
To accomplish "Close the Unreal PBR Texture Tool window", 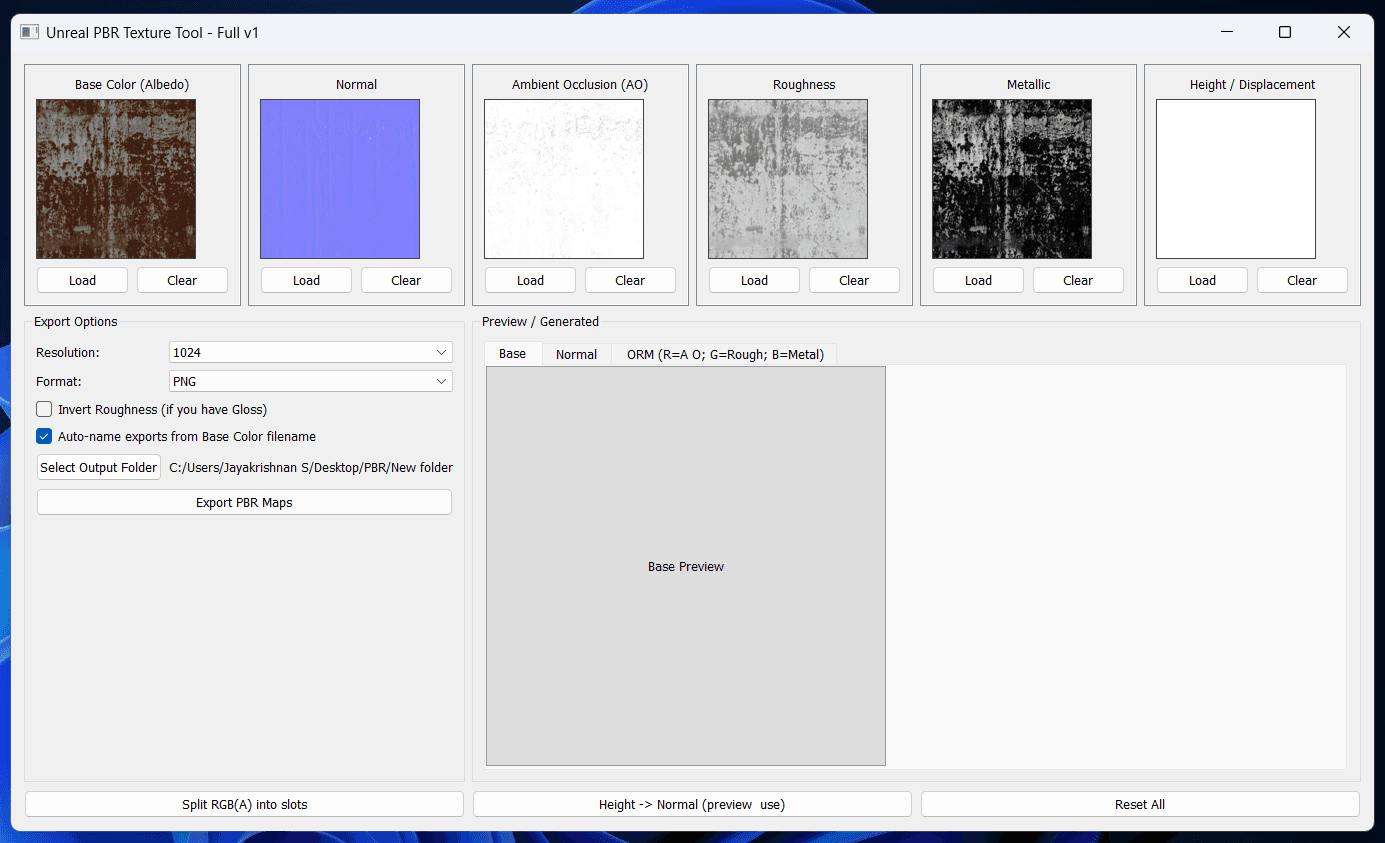I will click(1344, 32).
